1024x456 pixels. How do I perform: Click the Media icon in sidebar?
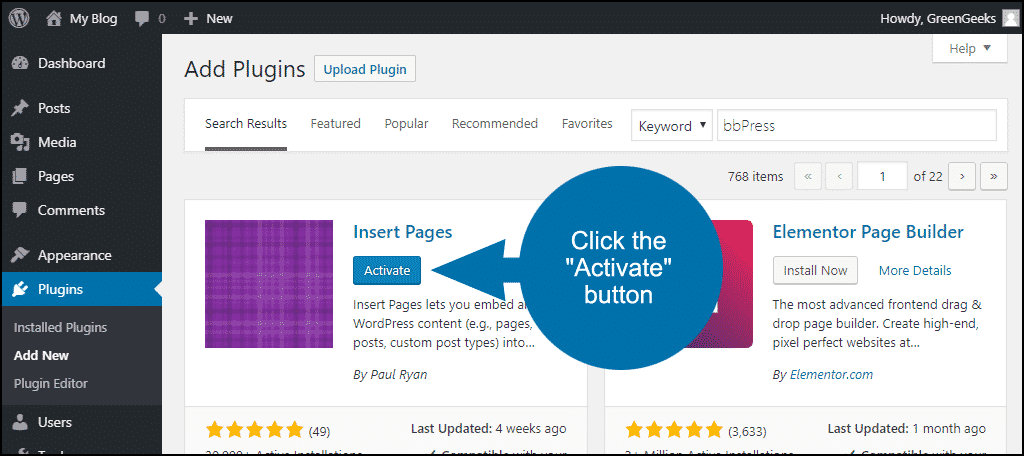pos(20,142)
